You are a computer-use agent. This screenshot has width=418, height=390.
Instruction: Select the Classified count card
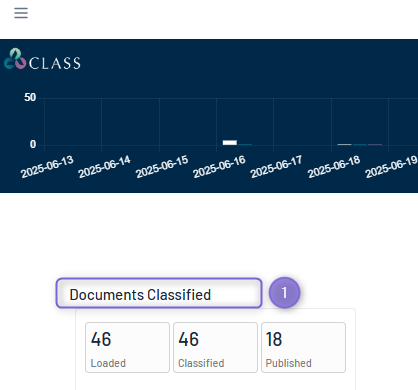click(215, 347)
